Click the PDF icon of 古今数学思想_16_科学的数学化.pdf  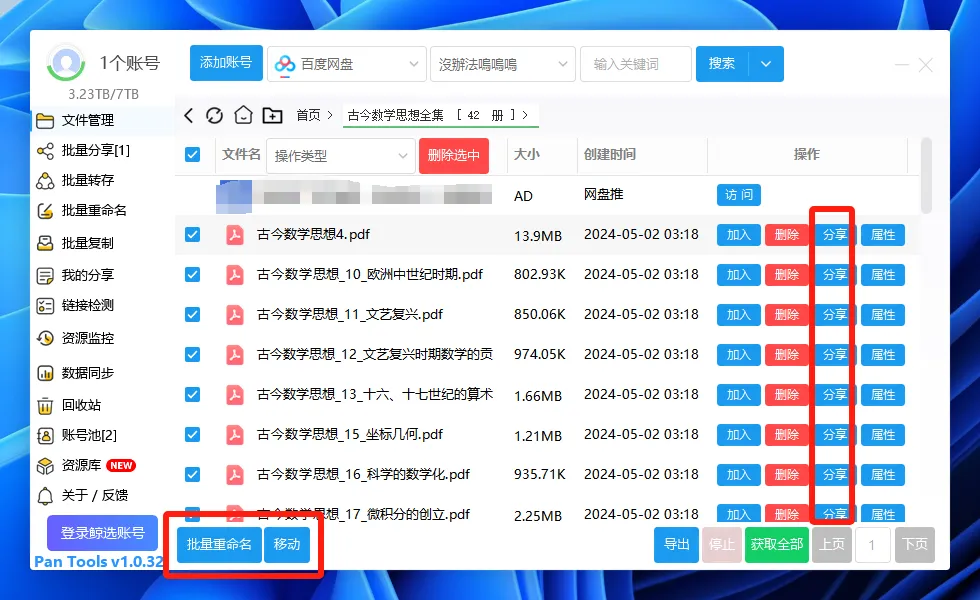click(235, 475)
